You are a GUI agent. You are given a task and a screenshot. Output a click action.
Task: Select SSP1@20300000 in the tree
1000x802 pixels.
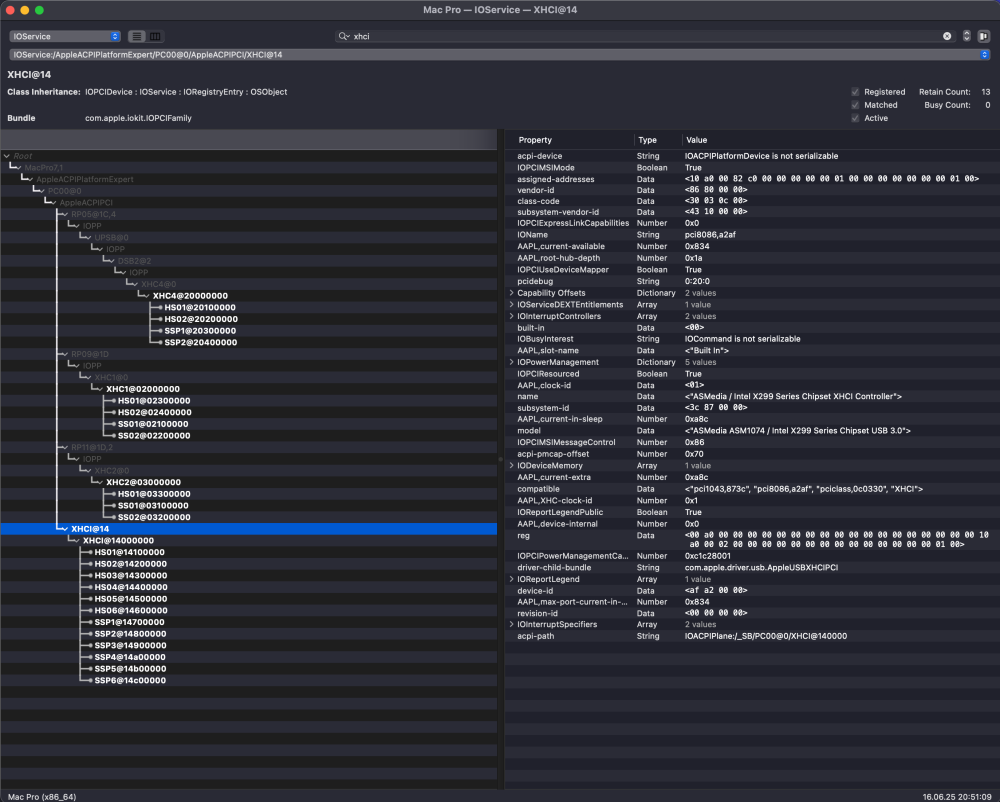click(200, 331)
